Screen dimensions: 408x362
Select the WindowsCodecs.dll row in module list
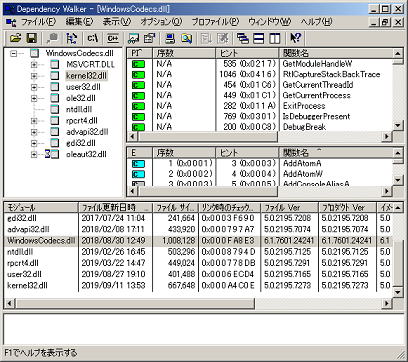[199, 241]
